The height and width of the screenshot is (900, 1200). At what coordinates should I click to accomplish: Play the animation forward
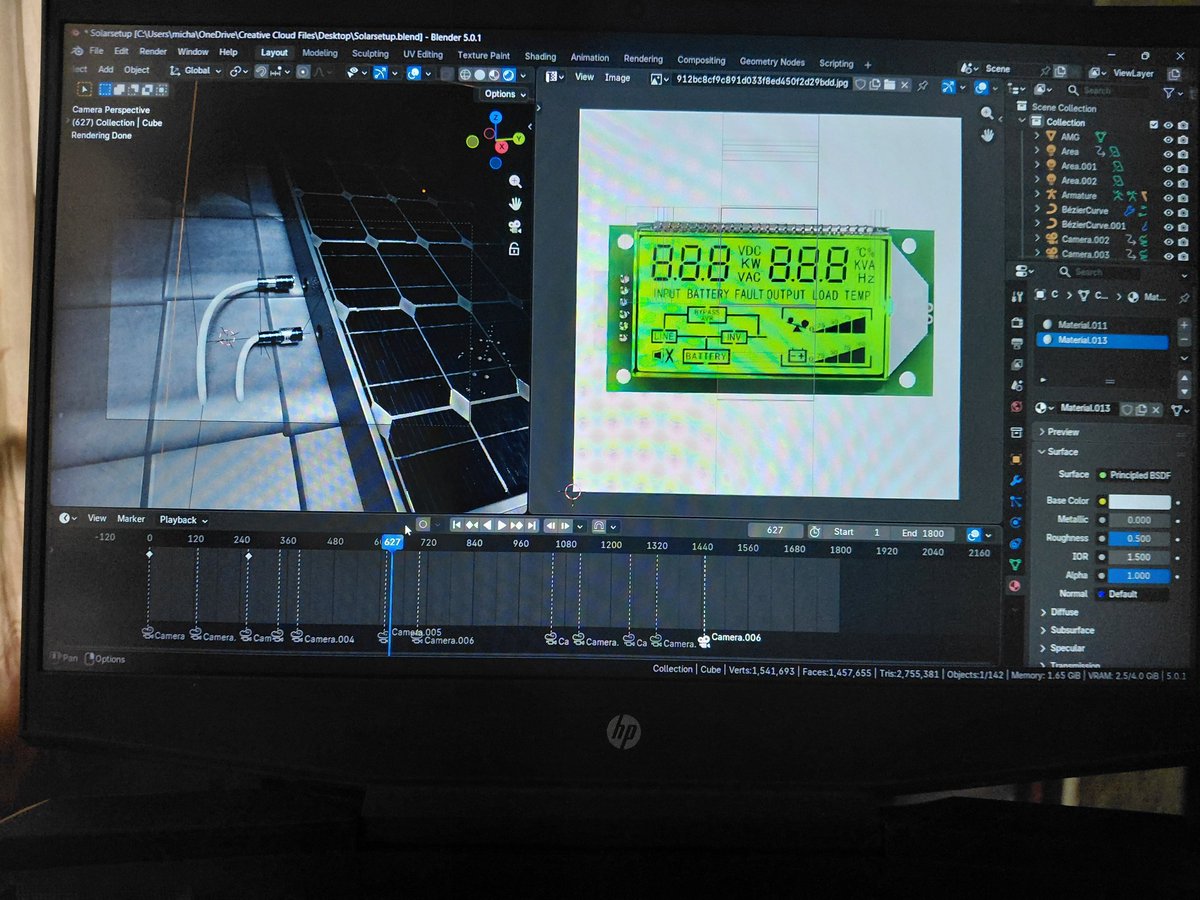pyautogui.click(x=502, y=525)
